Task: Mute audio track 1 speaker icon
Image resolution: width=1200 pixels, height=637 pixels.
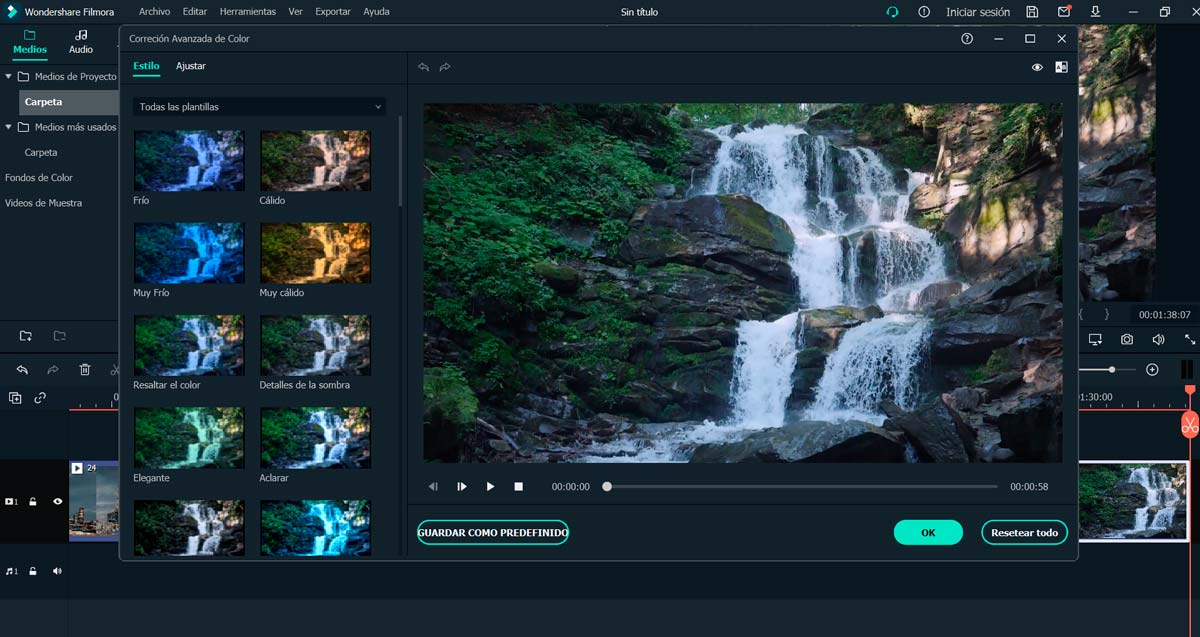Action: pyautogui.click(x=57, y=571)
